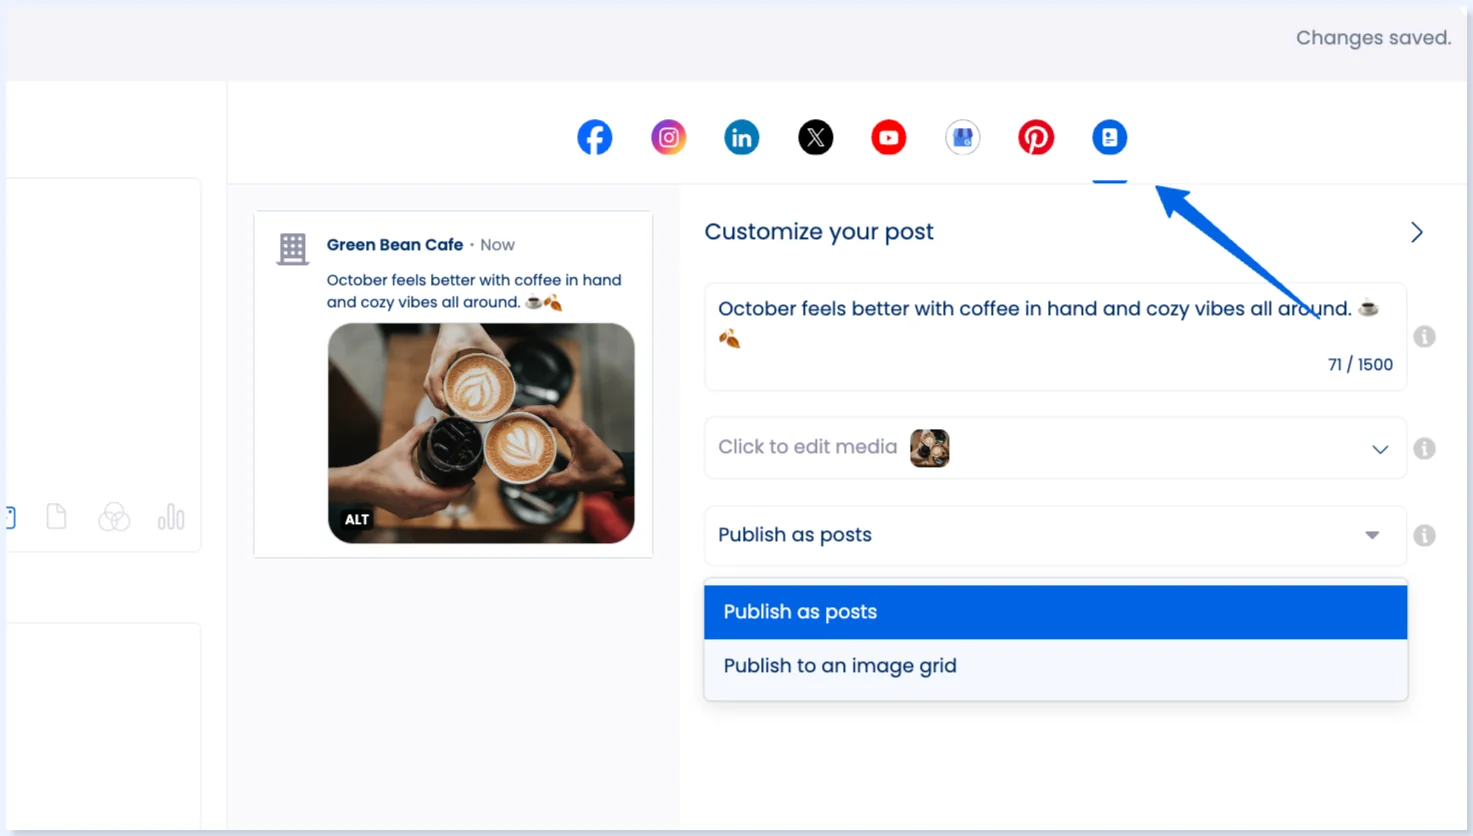Click the Changes saved. status text
The width and height of the screenshot is (1473, 836).
coord(1373,38)
